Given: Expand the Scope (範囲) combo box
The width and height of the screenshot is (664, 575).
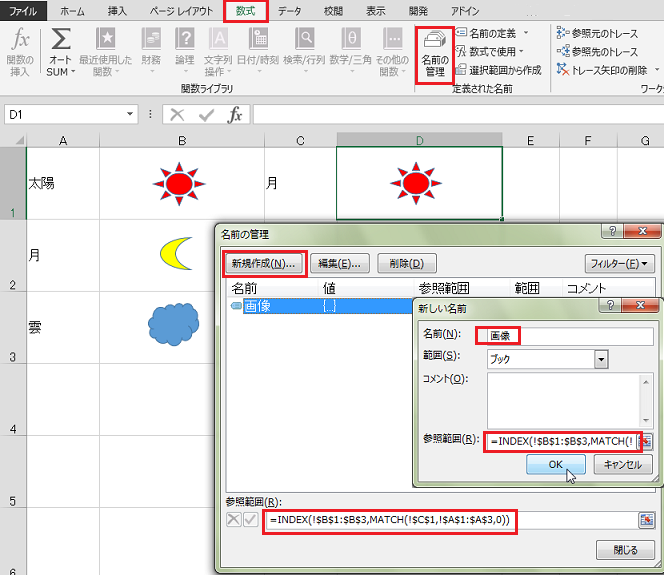Looking at the screenshot, I should [x=601, y=358].
